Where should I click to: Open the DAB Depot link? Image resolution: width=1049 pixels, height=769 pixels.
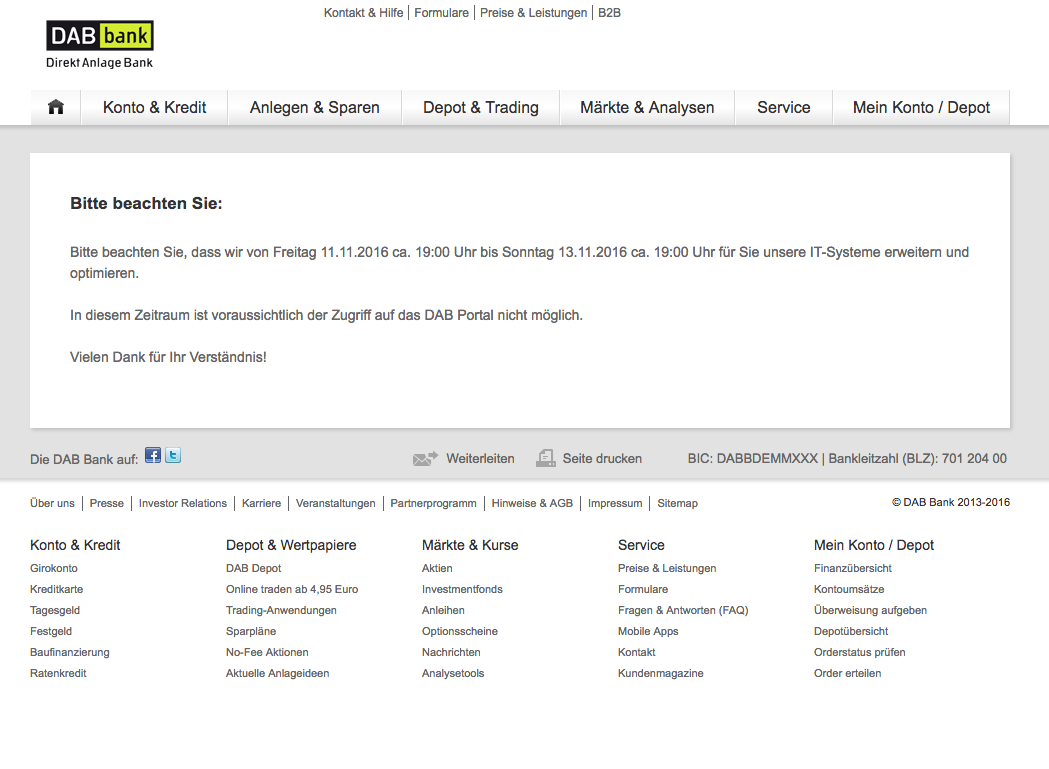point(254,568)
